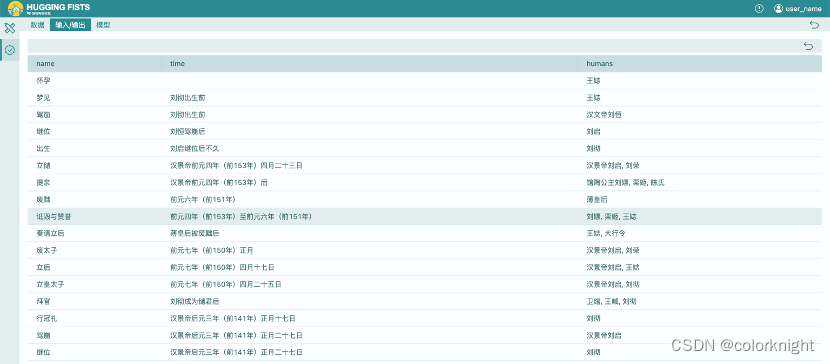Select humans cell 汉景帝刘启, 王娡

pyautogui.click(x=612, y=267)
